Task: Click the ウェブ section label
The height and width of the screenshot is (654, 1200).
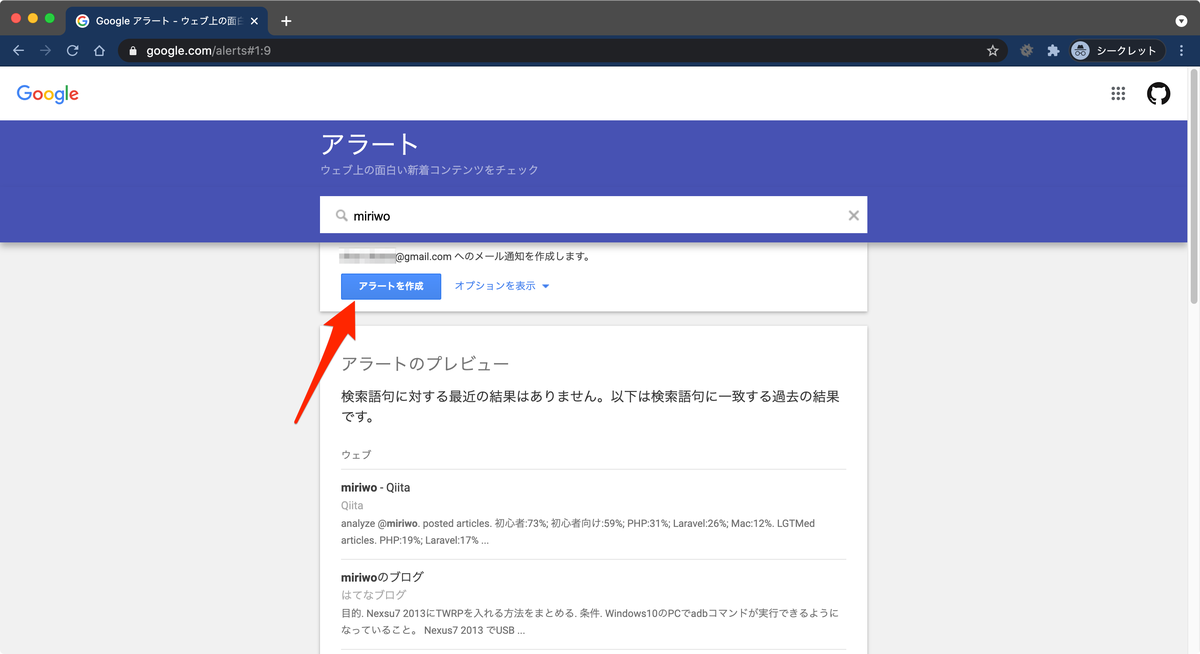Action: tap(356, 454)
